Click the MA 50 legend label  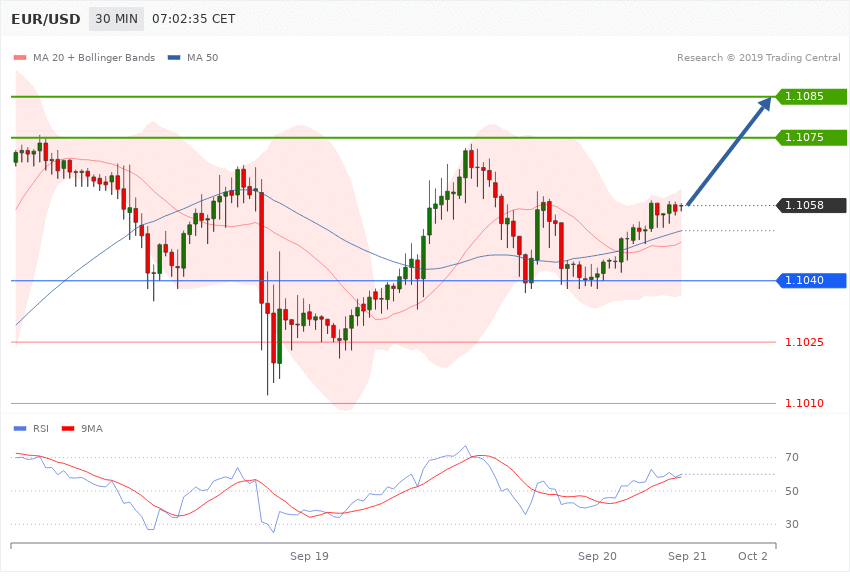pyautogui.click(x=202, y=57)
